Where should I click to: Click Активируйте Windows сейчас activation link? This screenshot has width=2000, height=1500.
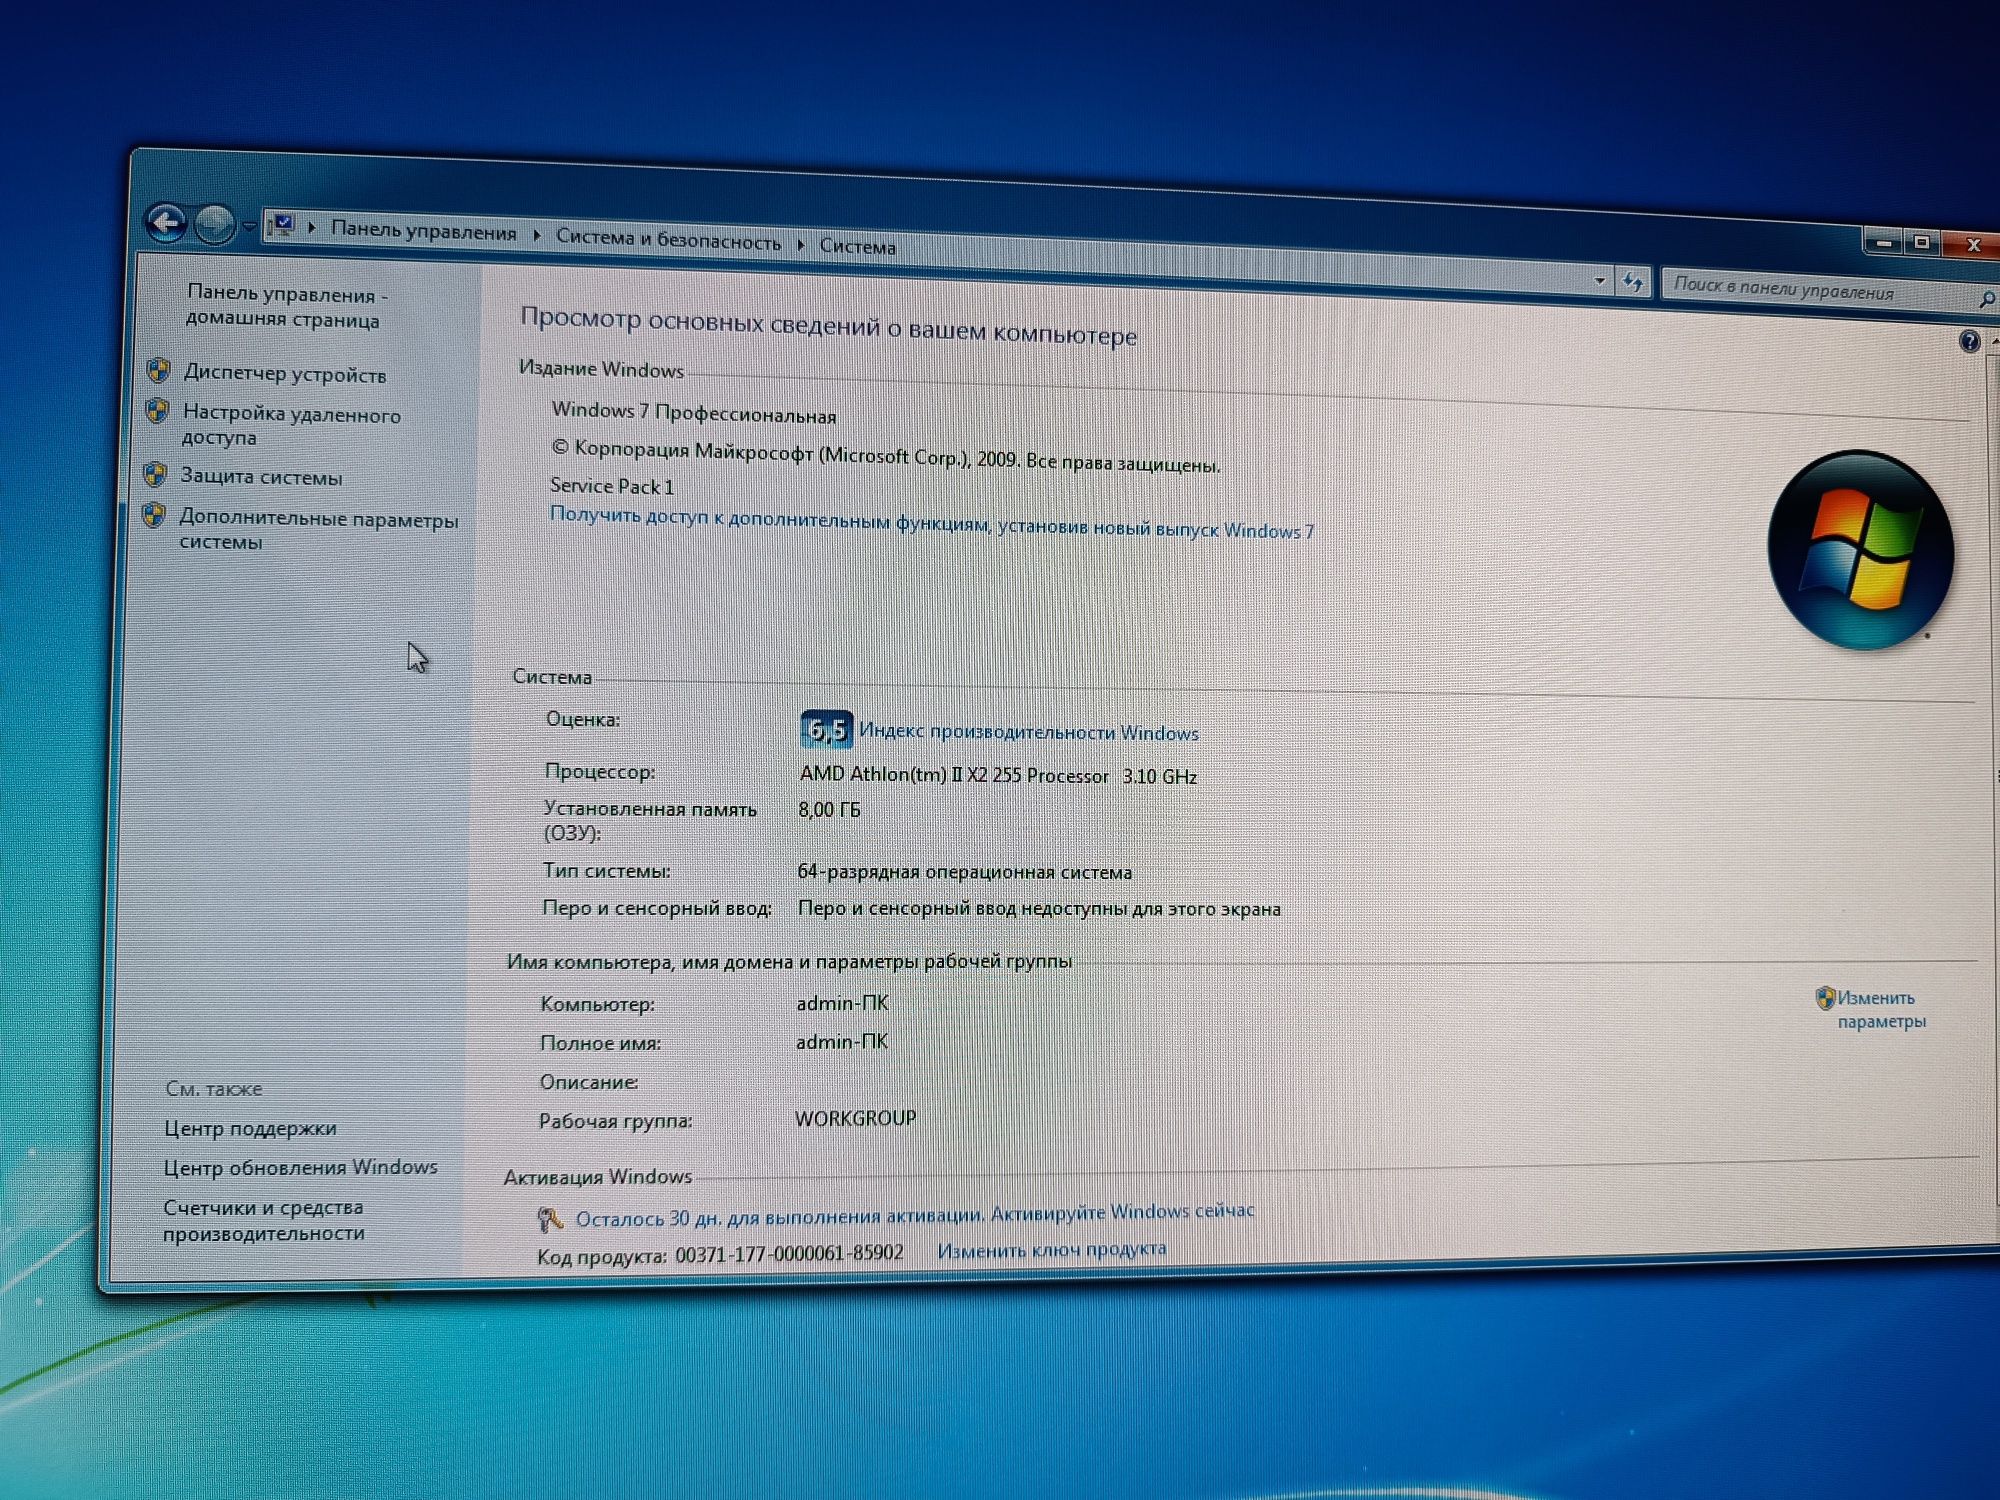1122,1212
